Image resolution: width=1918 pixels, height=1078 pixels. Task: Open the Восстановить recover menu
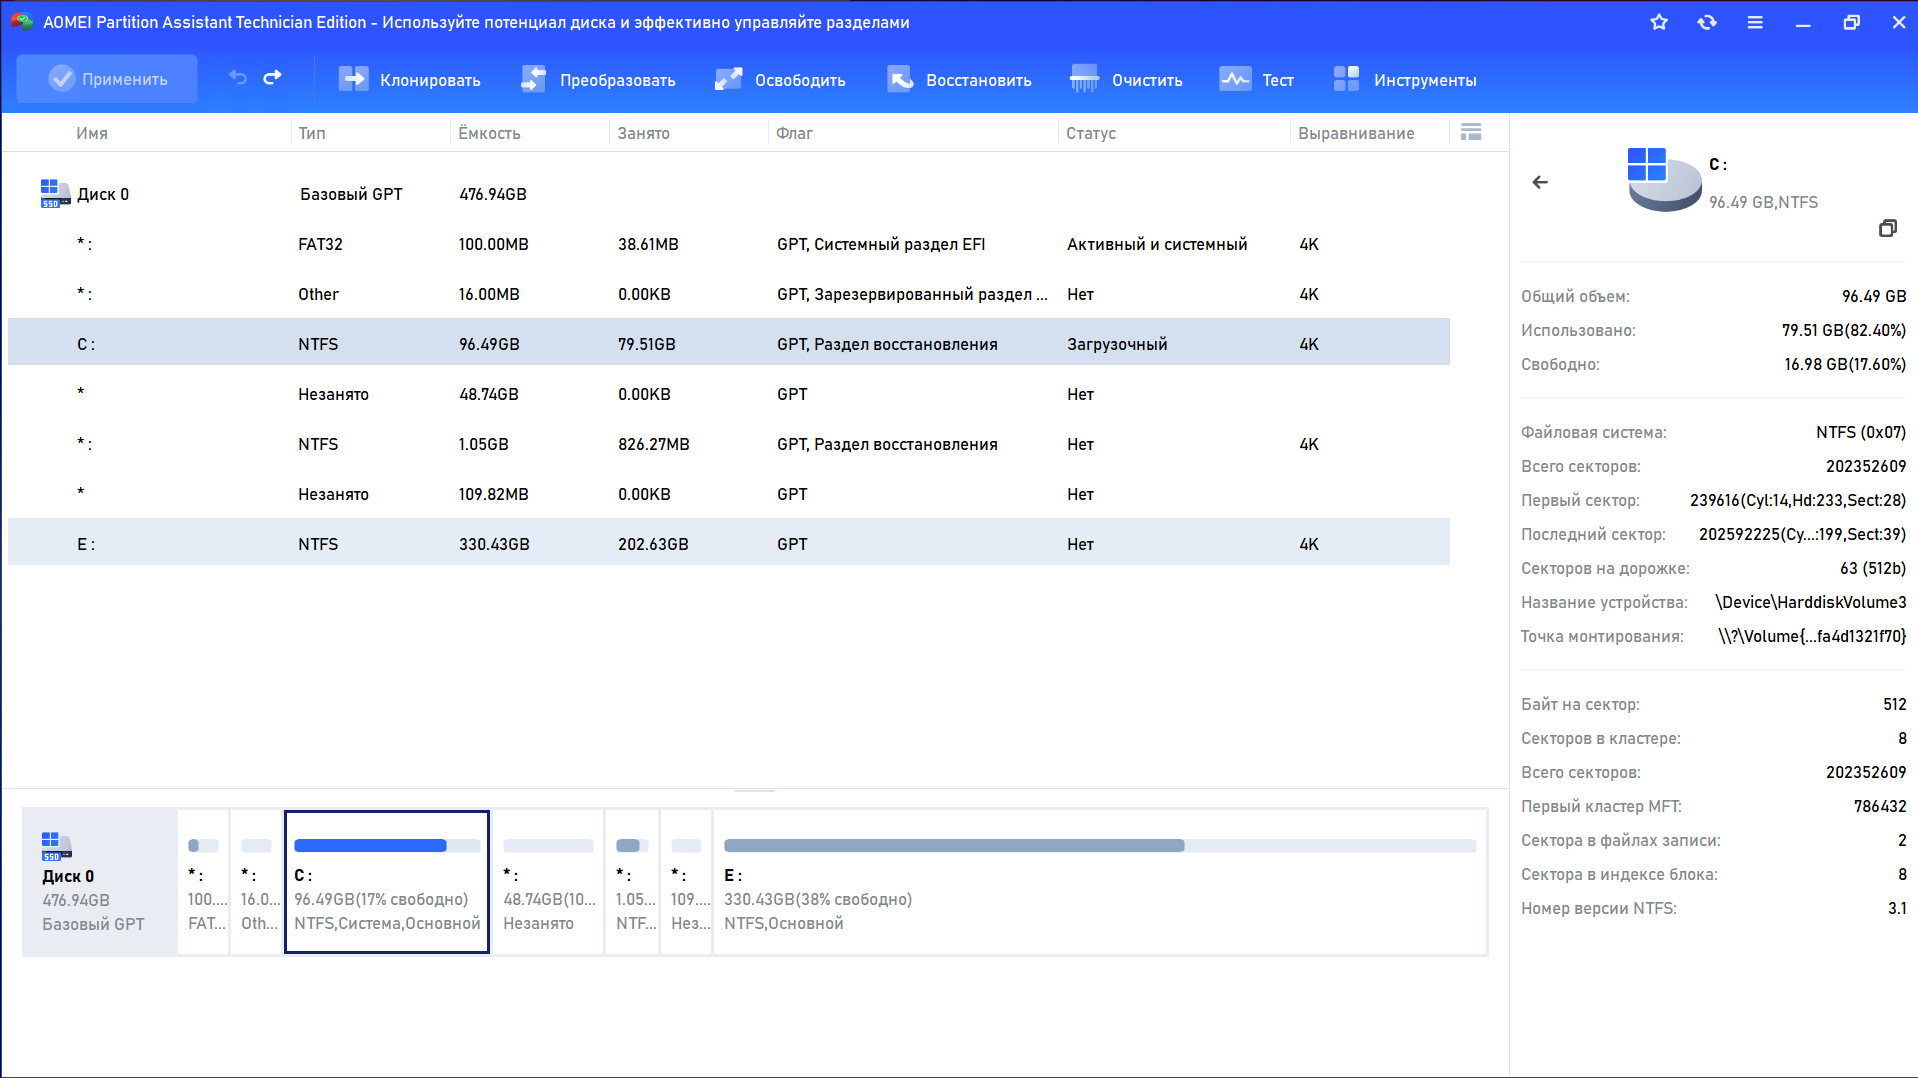959,79
